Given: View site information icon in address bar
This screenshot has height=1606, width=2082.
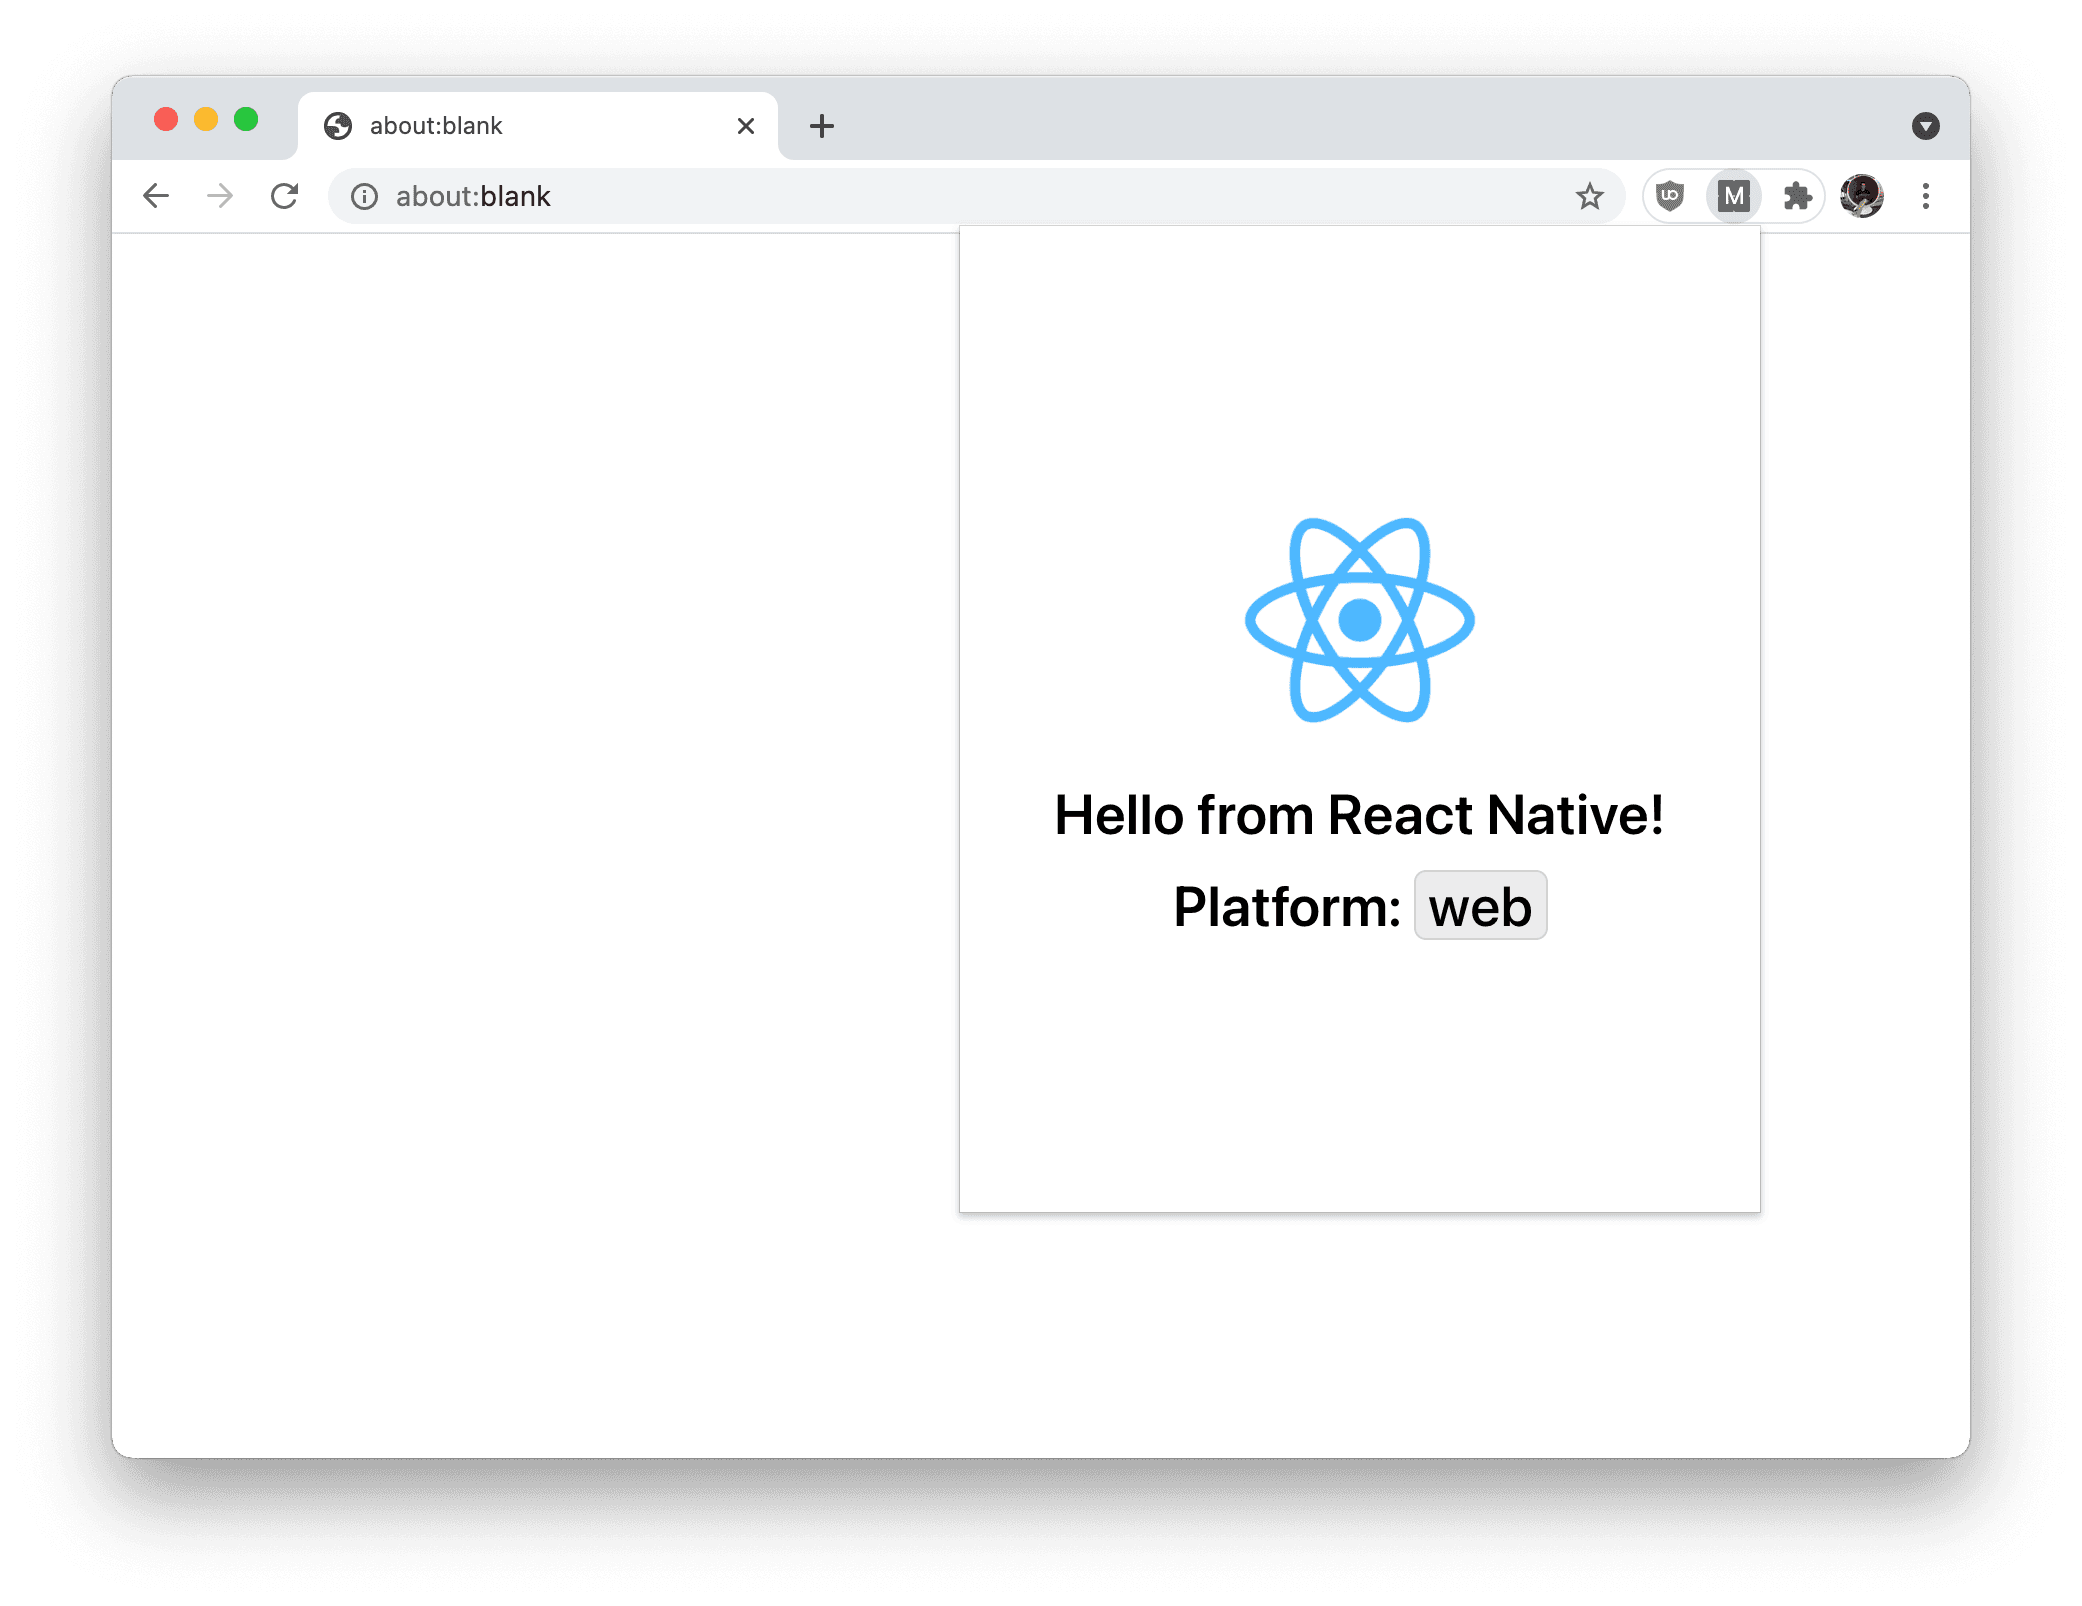Looking at the screenshot, I should coord(365,196).
